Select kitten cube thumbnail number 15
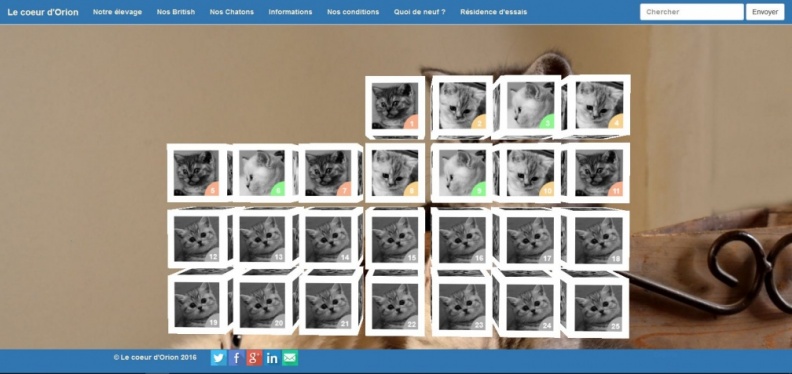This screenshot has height=374, width=792. [395, 238]
